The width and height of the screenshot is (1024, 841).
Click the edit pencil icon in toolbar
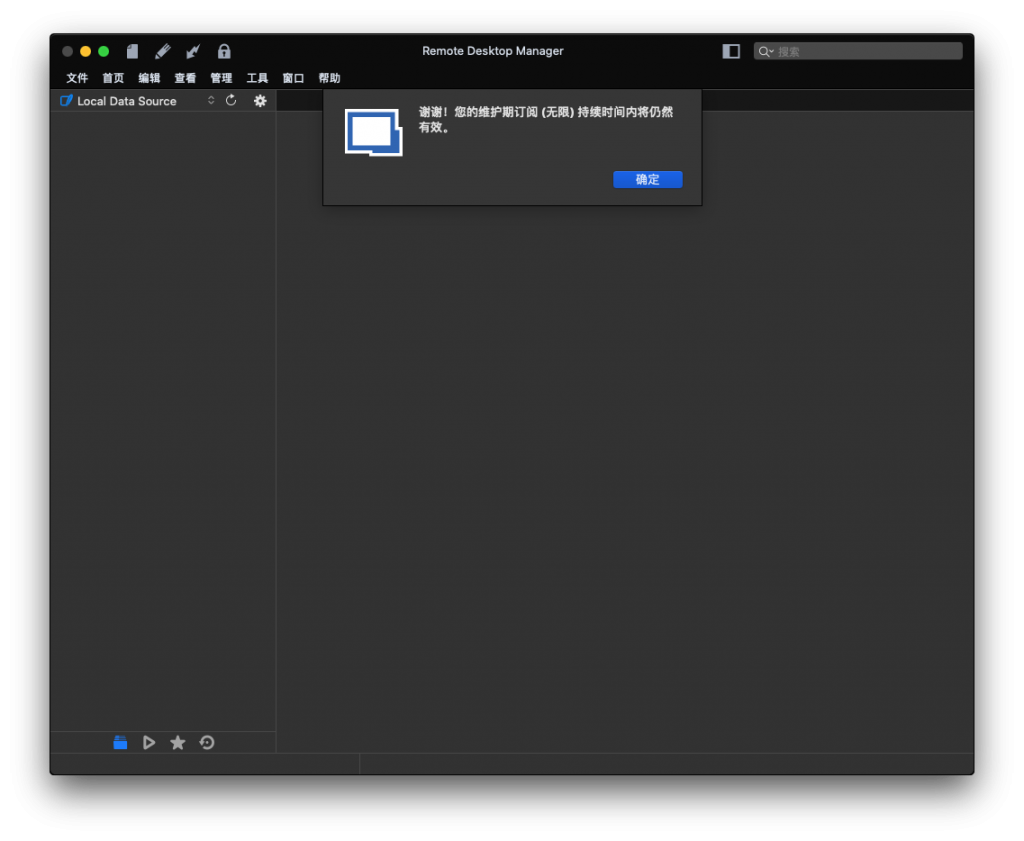[163, 51]
